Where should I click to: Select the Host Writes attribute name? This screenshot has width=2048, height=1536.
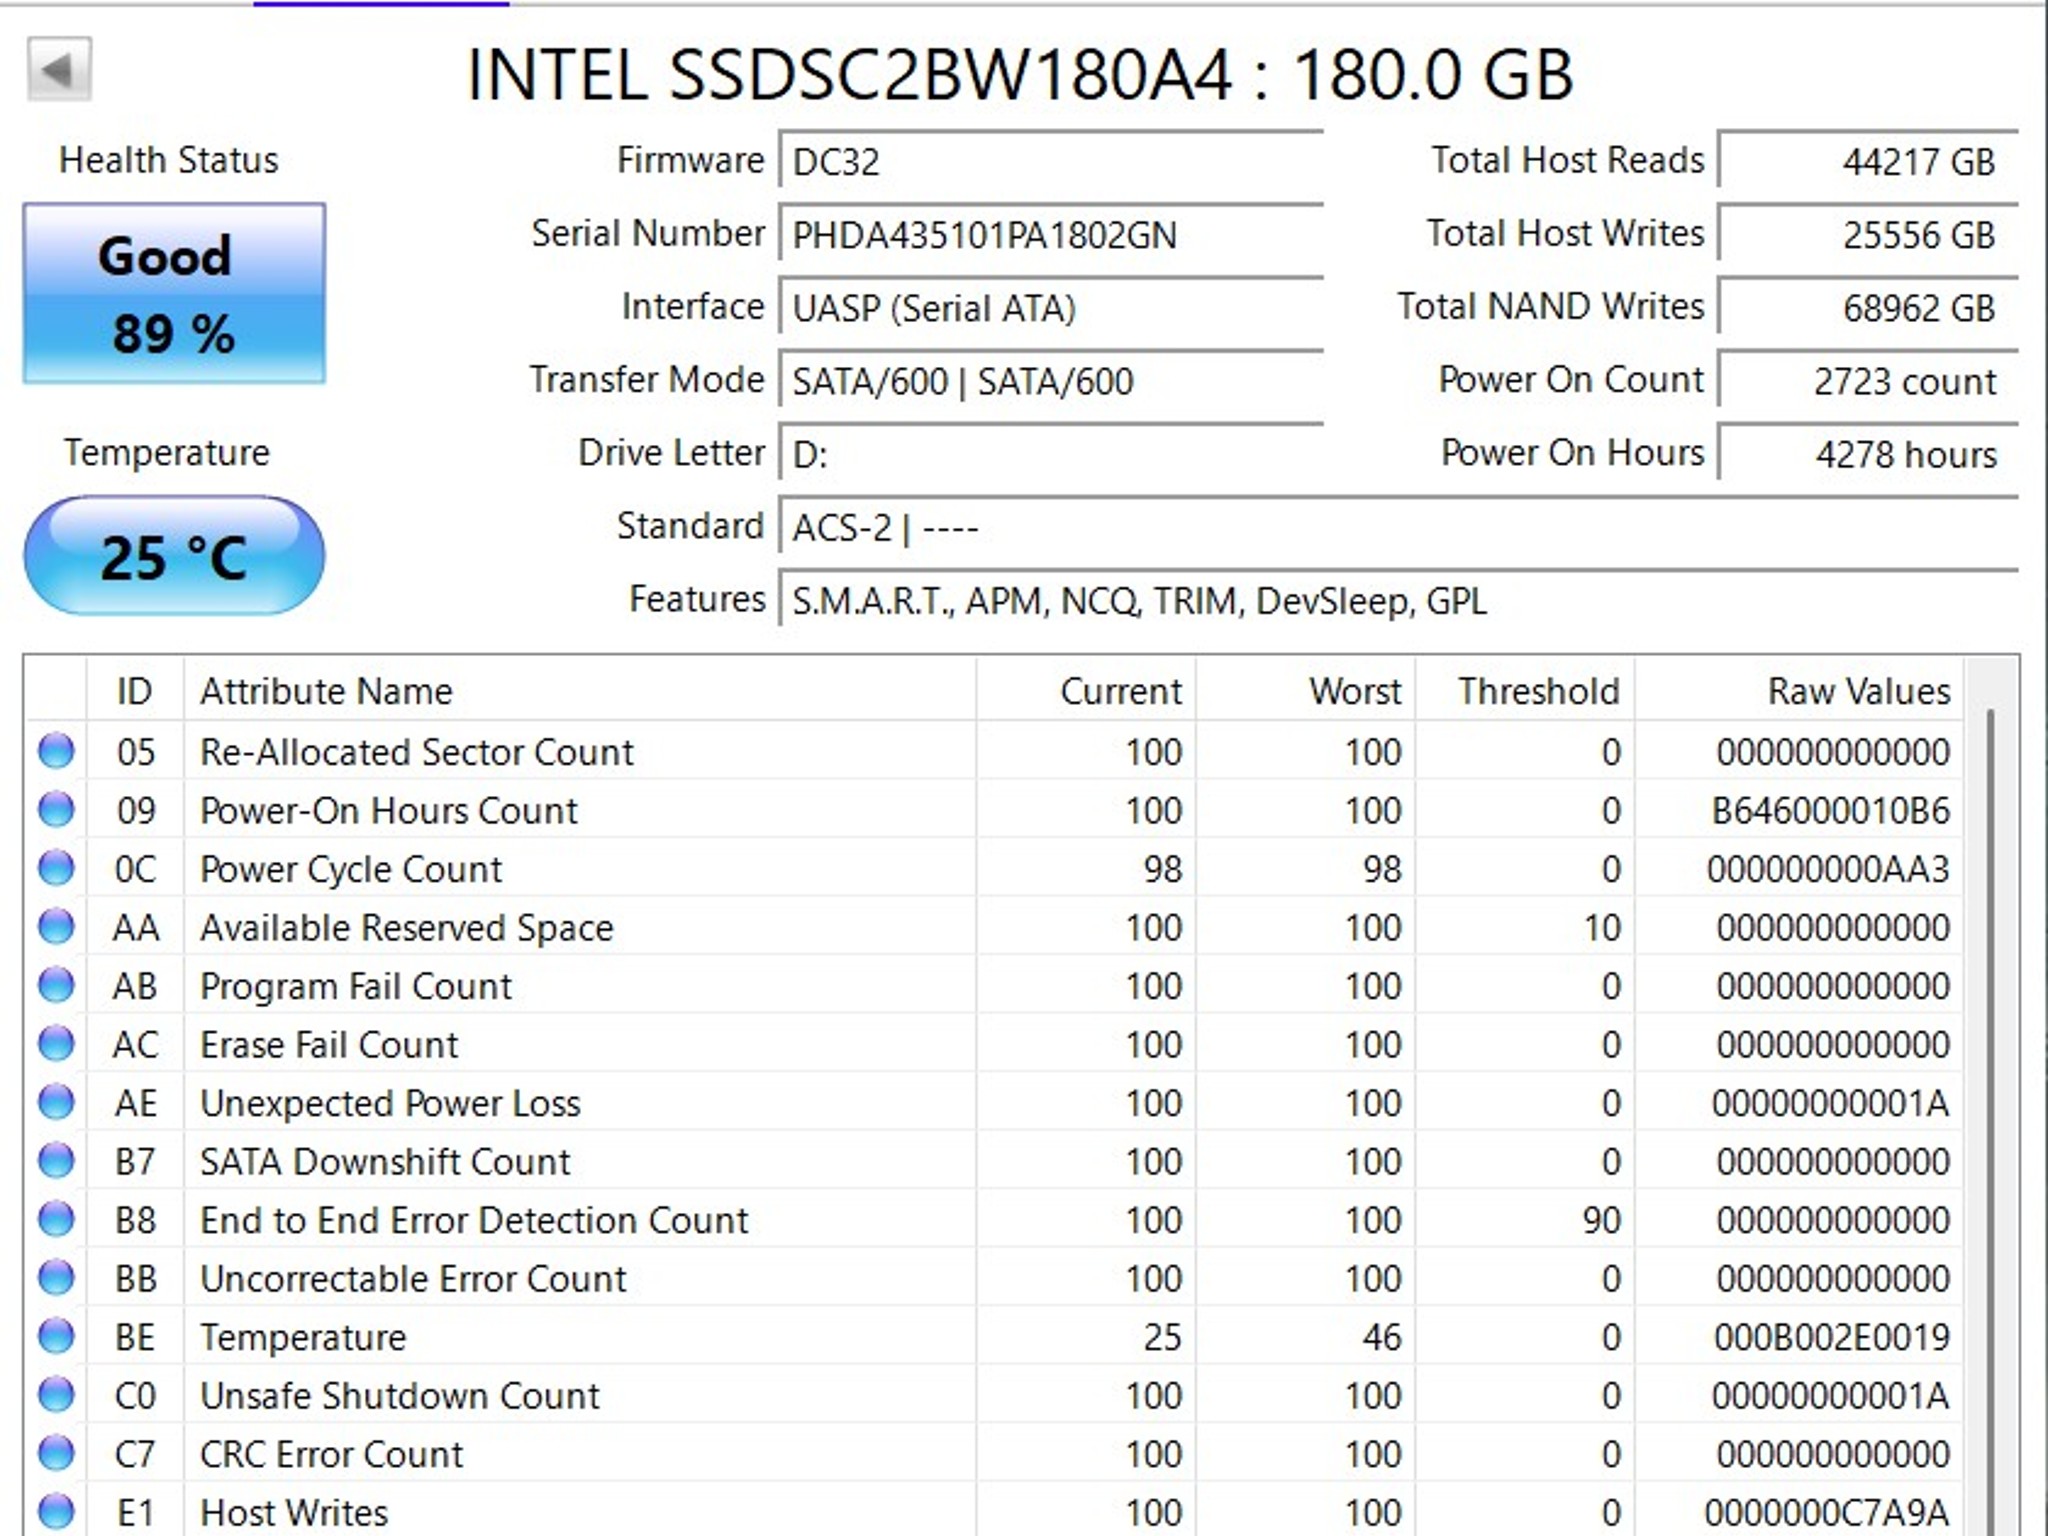pyautogui.click(x=294, y=1512)
